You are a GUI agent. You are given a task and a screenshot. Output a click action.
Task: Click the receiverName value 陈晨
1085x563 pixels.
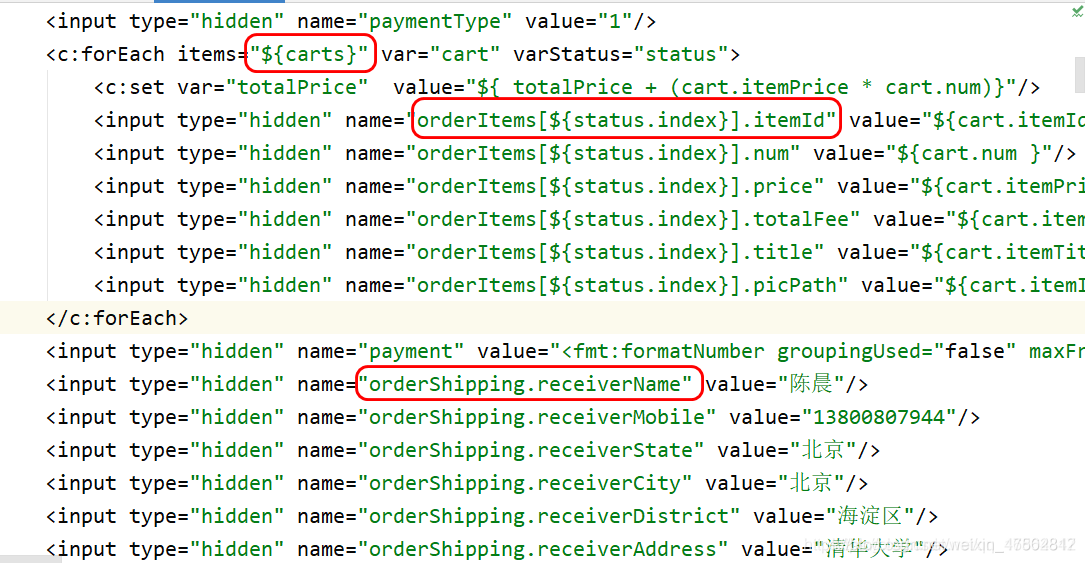coord(811,384)
